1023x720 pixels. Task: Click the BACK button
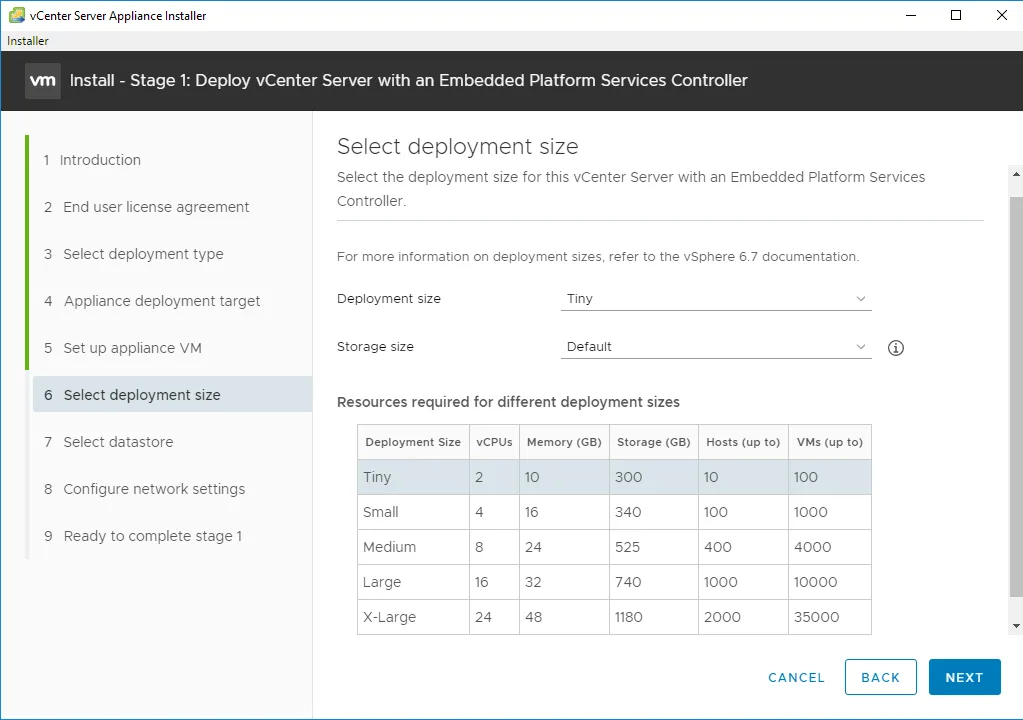(x=880, y=677)
